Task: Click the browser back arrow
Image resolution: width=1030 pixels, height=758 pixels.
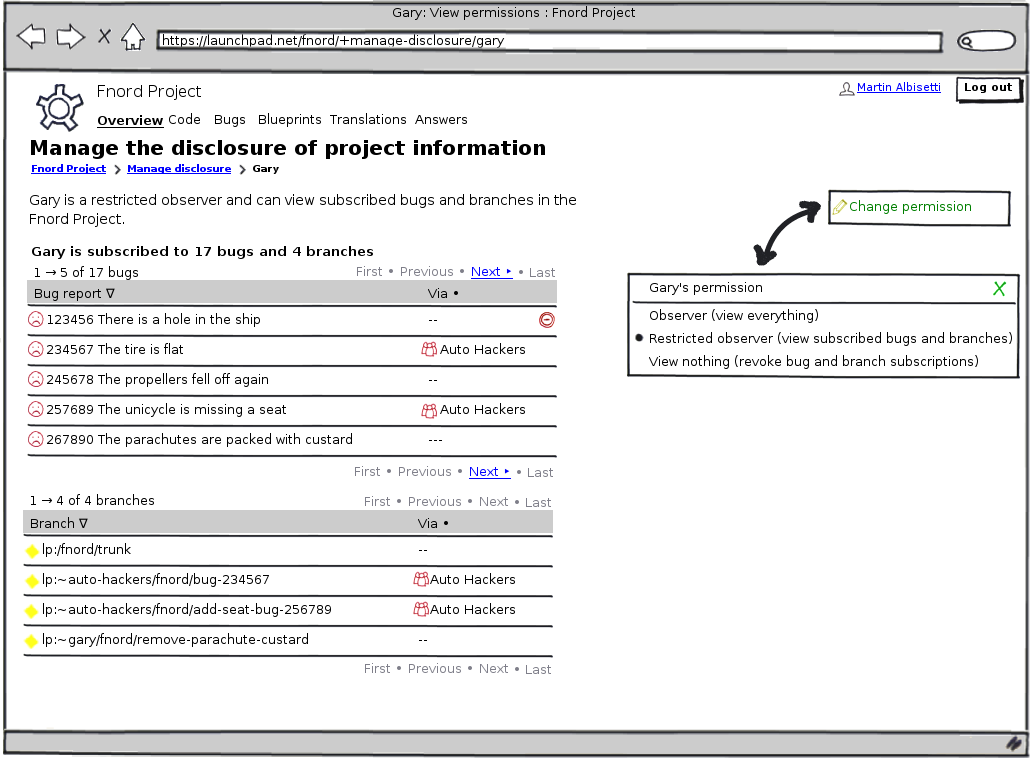Action: [31, 38]
